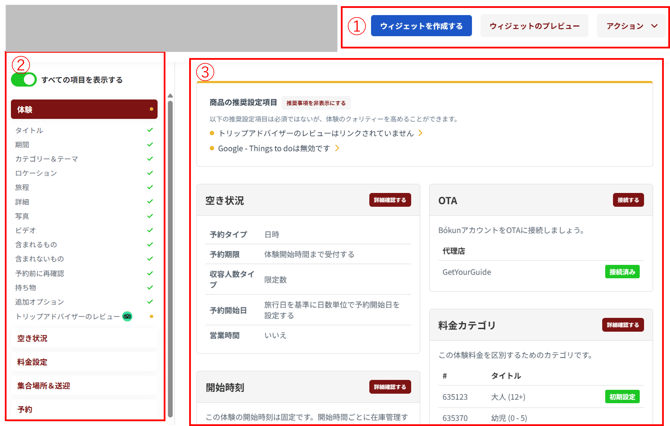Click the green checkmark next to 写真
The height and width of the screenshot is (426, 670).
150,216
